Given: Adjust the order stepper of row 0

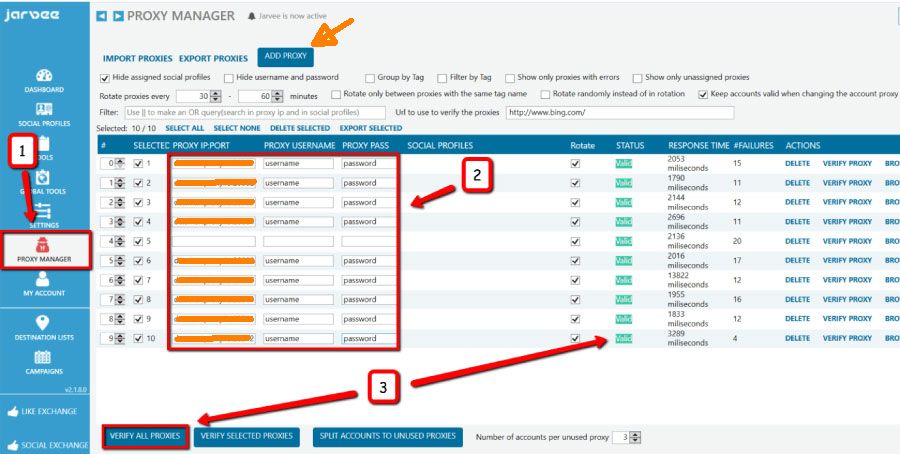Looking at the screenshot, I should [x=119, y=164].
